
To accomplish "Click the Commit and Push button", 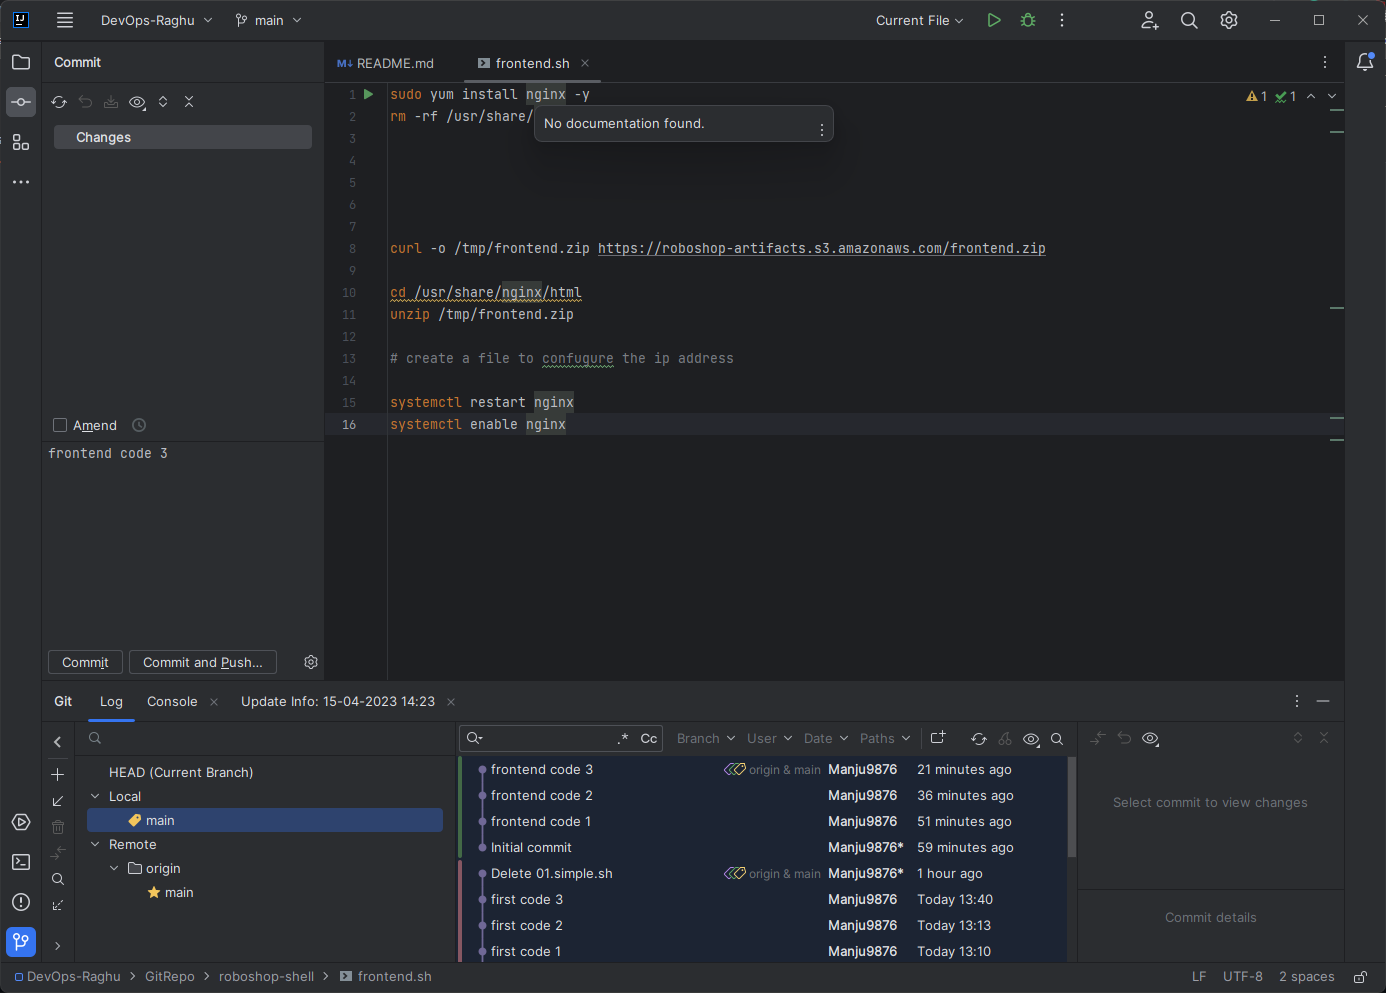I will pyautogui.click(x=202, y=662).
